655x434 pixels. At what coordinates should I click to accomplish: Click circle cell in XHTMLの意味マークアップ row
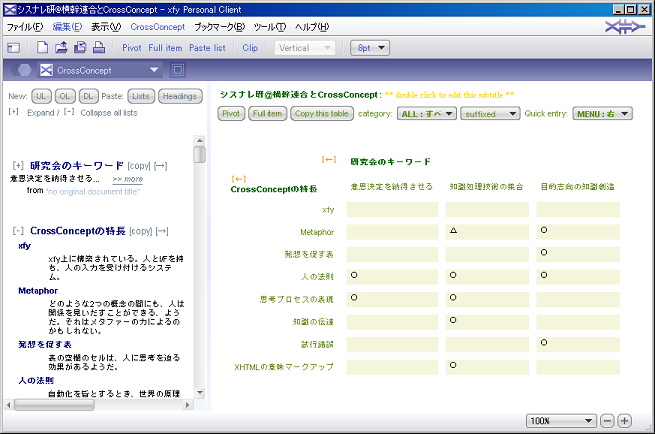[x=487, y=367]
